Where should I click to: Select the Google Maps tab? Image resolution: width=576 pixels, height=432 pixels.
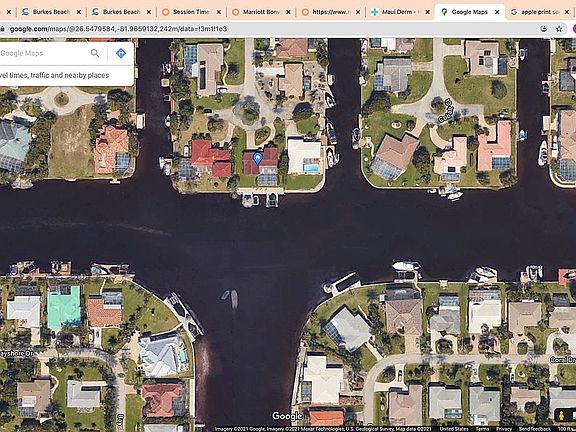(x=469, y=12)
